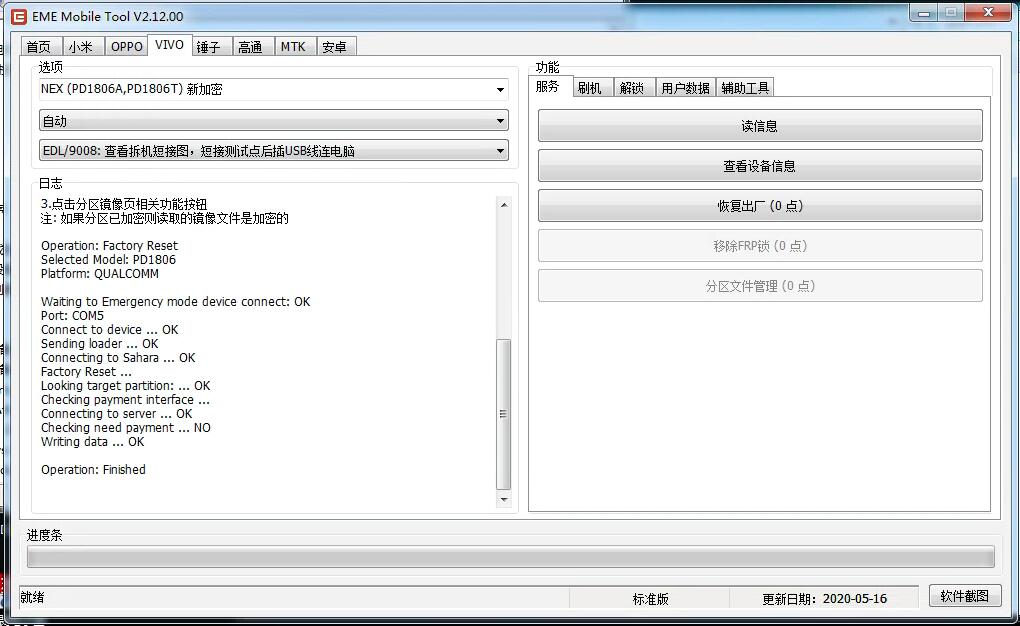The width and height of the screenshot is (1020, 626).
Task: Click the 移除FRP锁 (0 点) button
Action: pos(760,246)
